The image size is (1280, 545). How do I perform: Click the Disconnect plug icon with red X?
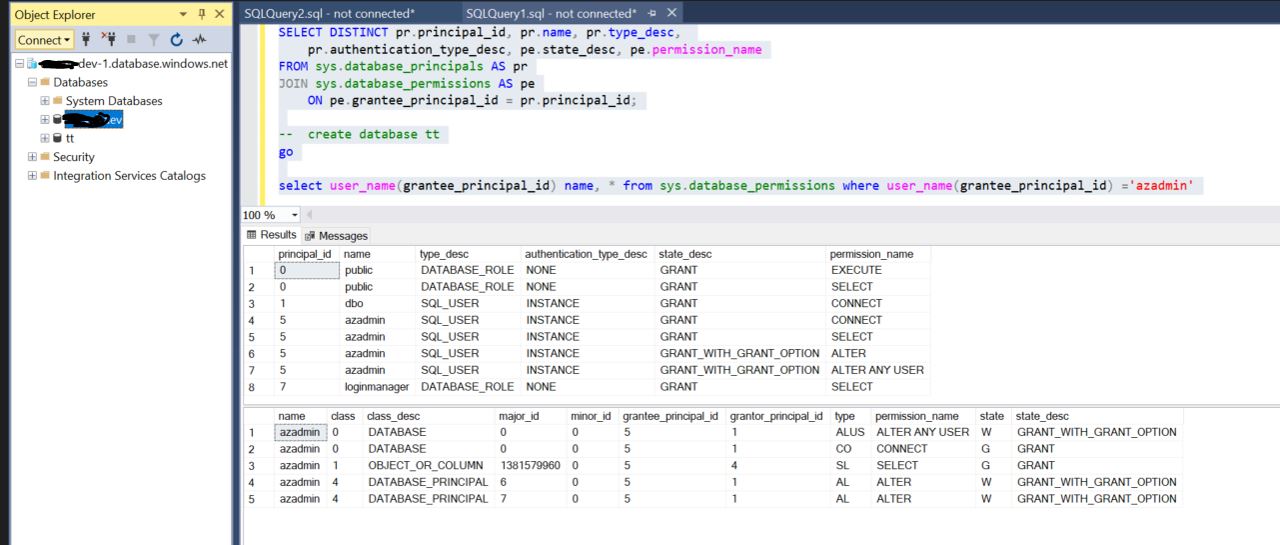[x=109, y=40]
